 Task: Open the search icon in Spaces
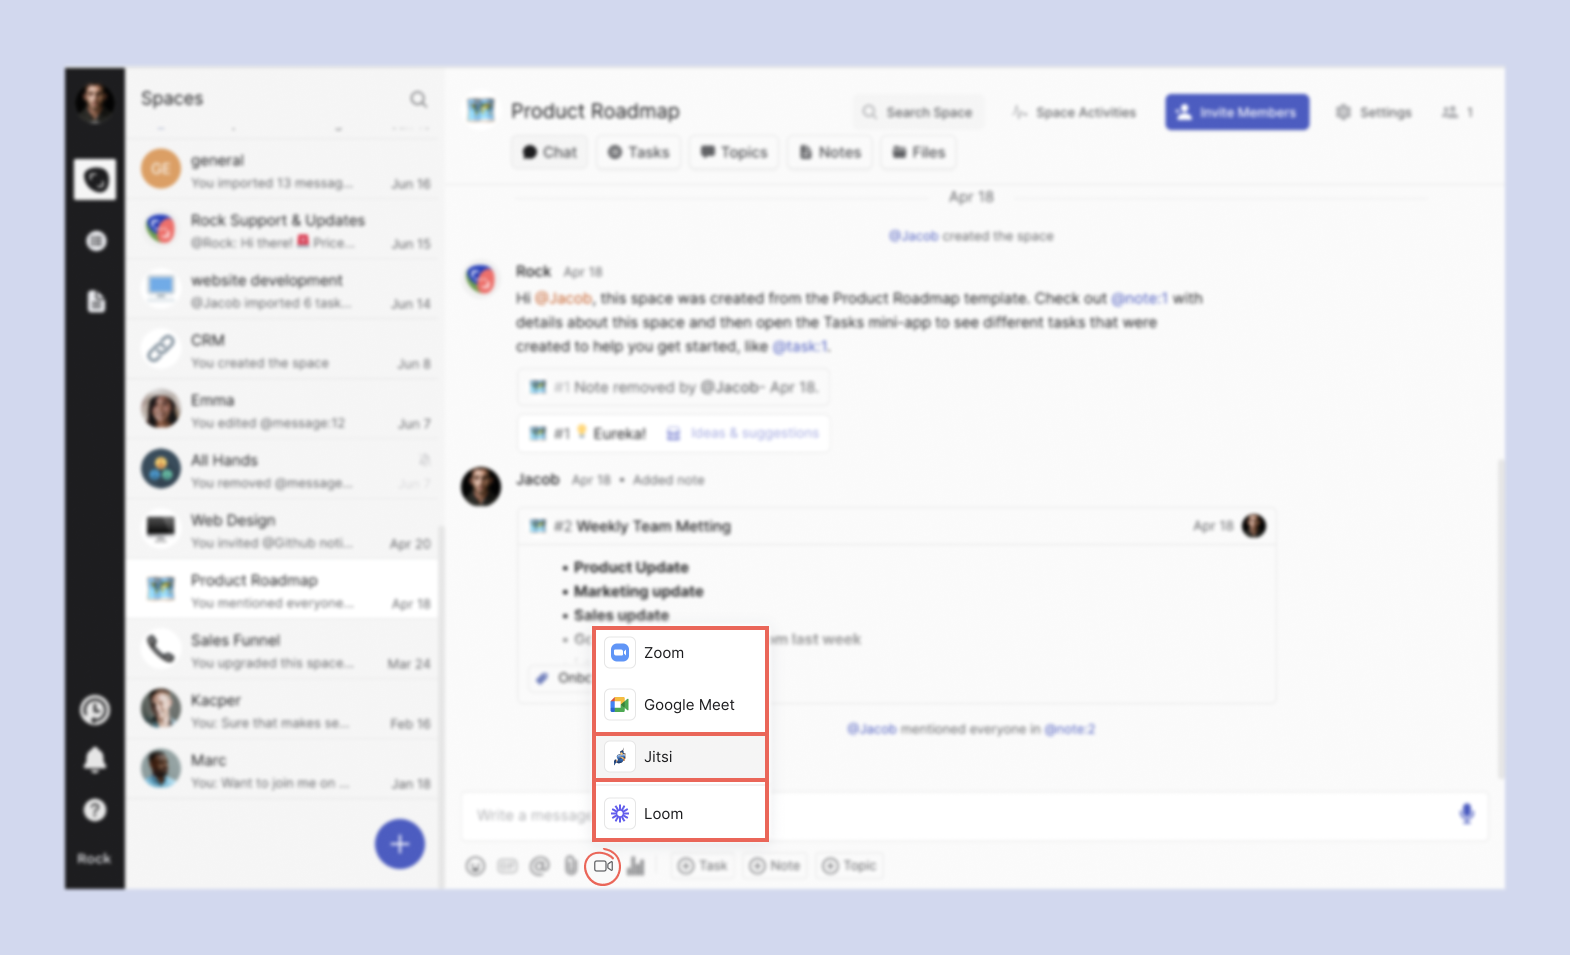tap(418, 99)
